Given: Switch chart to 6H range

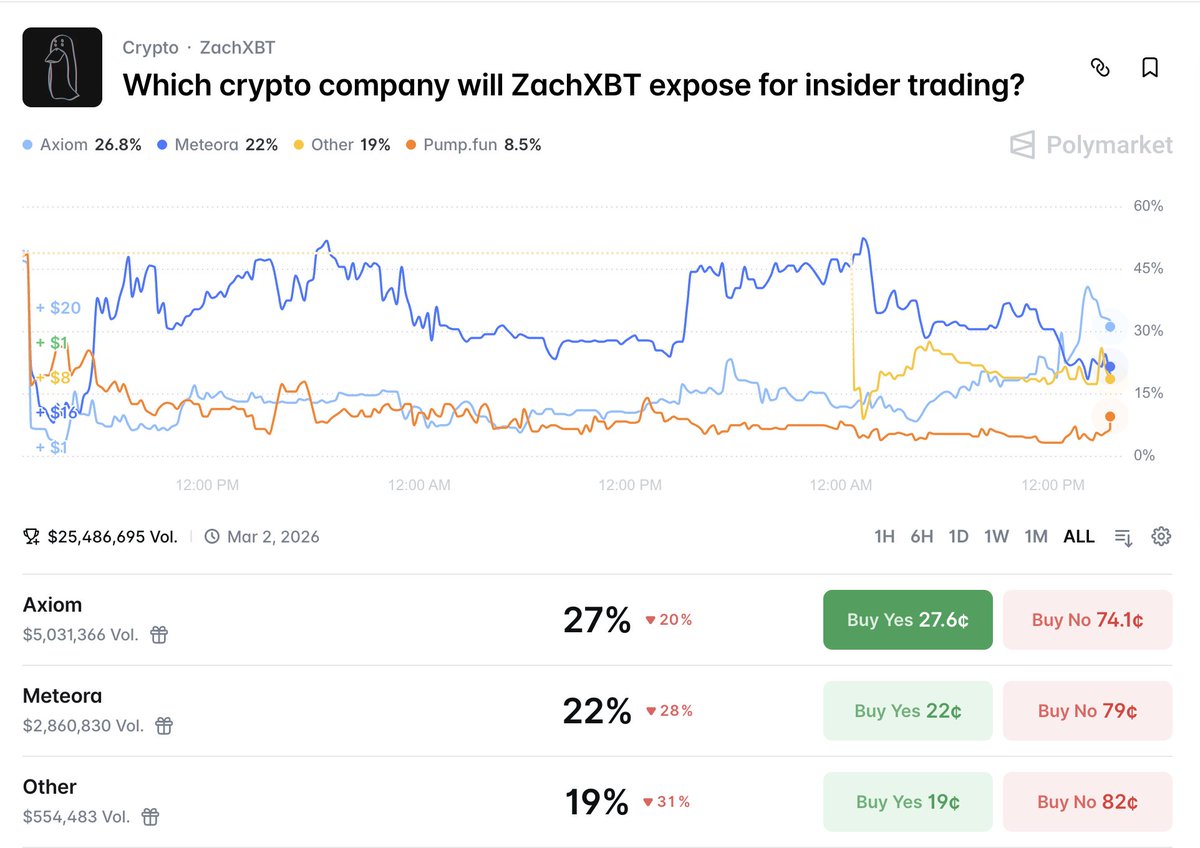Looking at the screenshot, I should pyautogui.click(x=921, y=537).
